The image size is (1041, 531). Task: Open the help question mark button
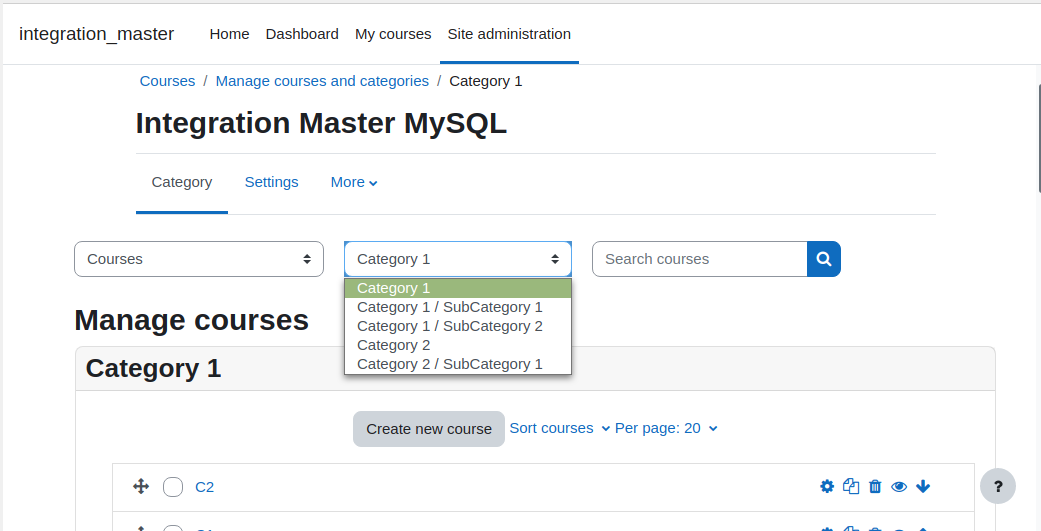point(998,487)
